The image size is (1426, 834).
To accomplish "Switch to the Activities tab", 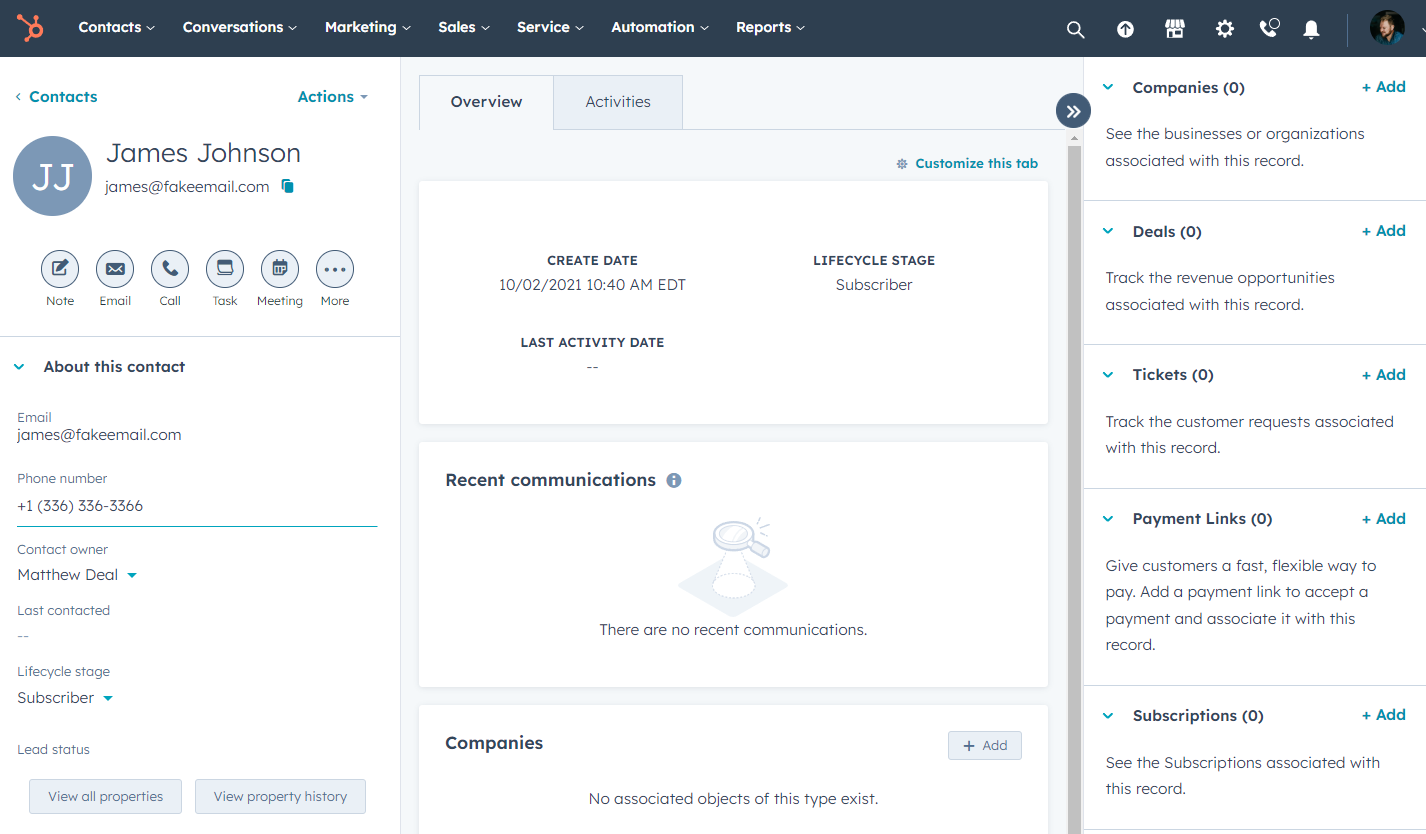I will click(x=617, y=101).
